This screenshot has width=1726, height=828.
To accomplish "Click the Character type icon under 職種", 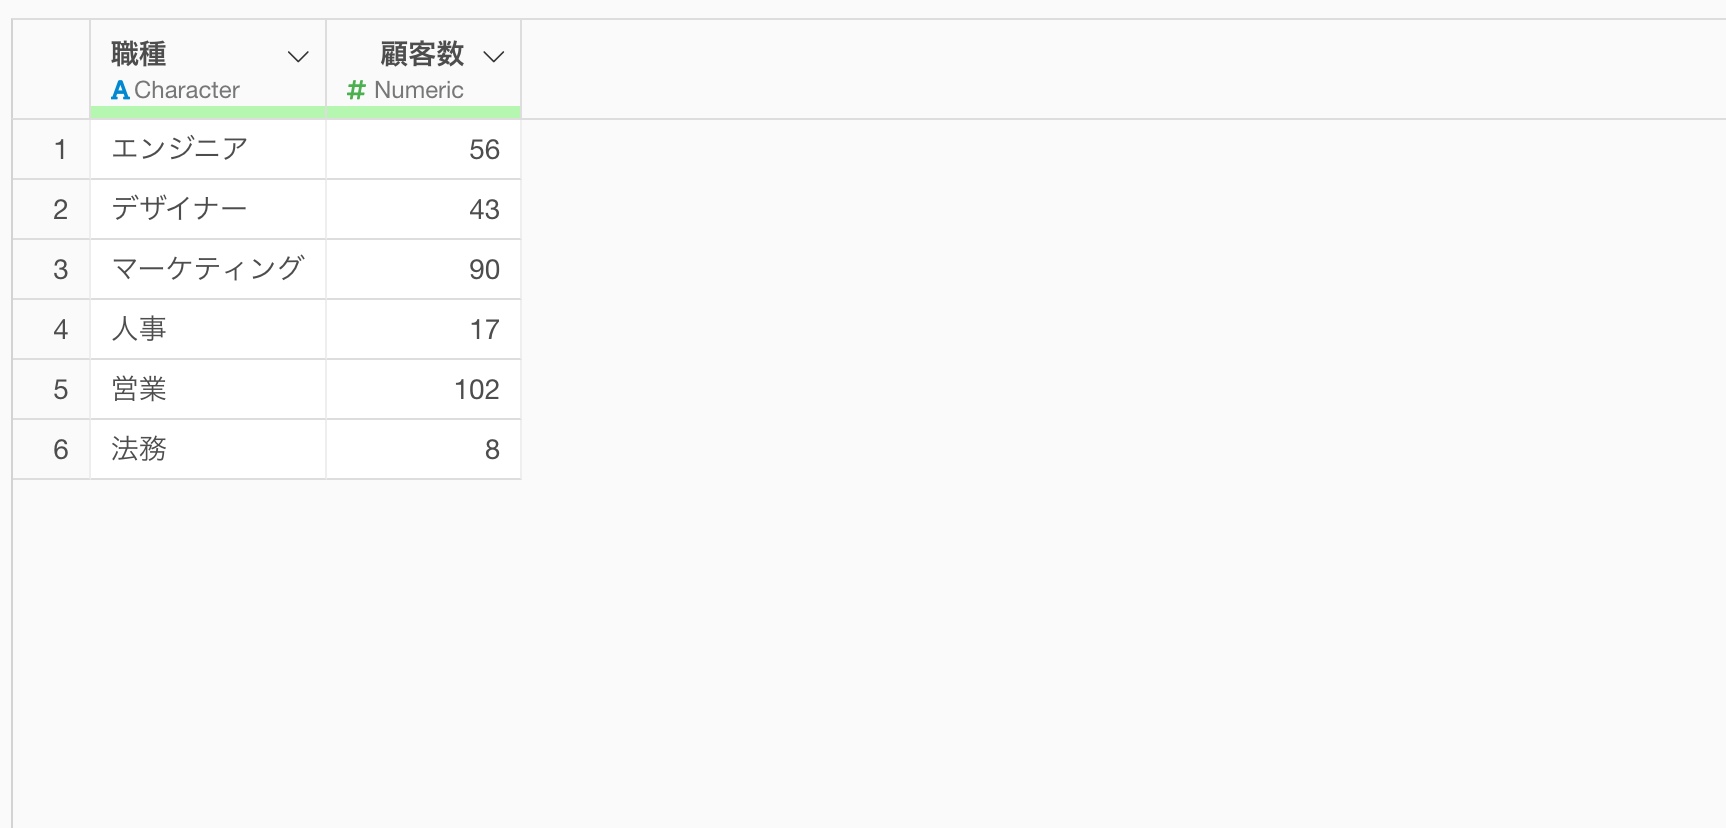I will [120, 90].
